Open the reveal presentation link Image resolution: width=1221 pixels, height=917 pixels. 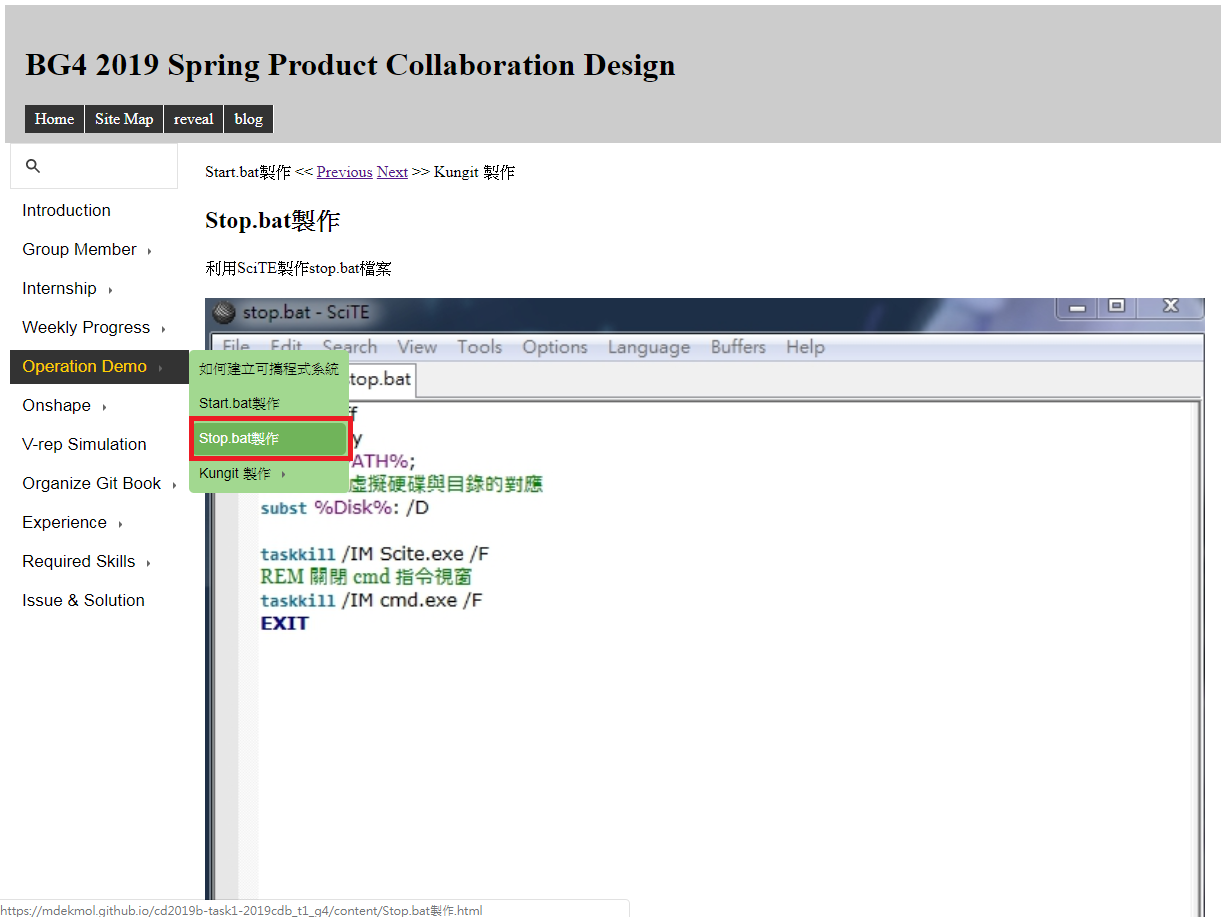pyautogui.click(x=193, y=119)
